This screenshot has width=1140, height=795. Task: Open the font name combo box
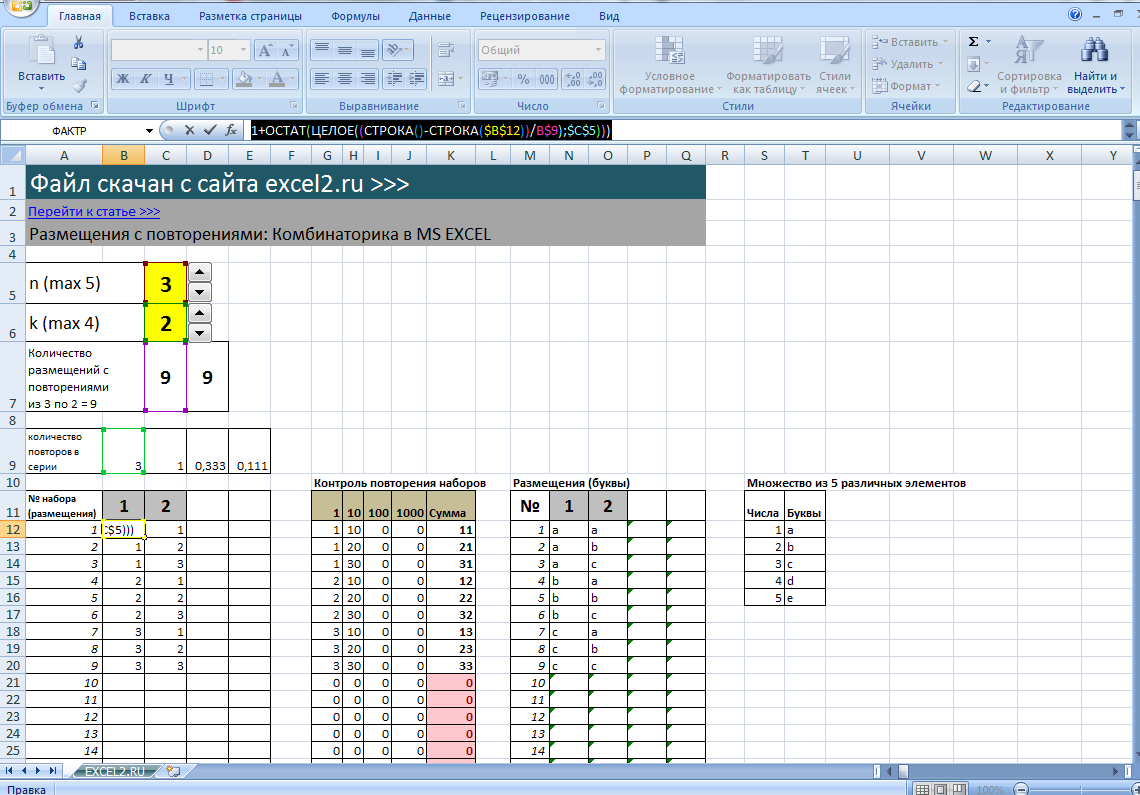[x=158, y=50]
